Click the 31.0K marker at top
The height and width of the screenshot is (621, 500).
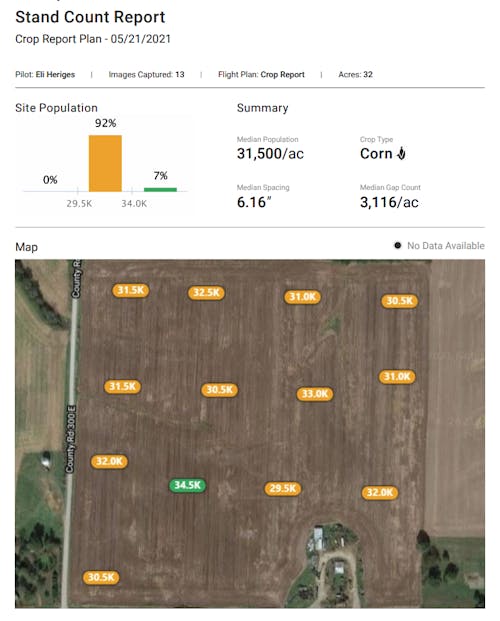[302, 297]
